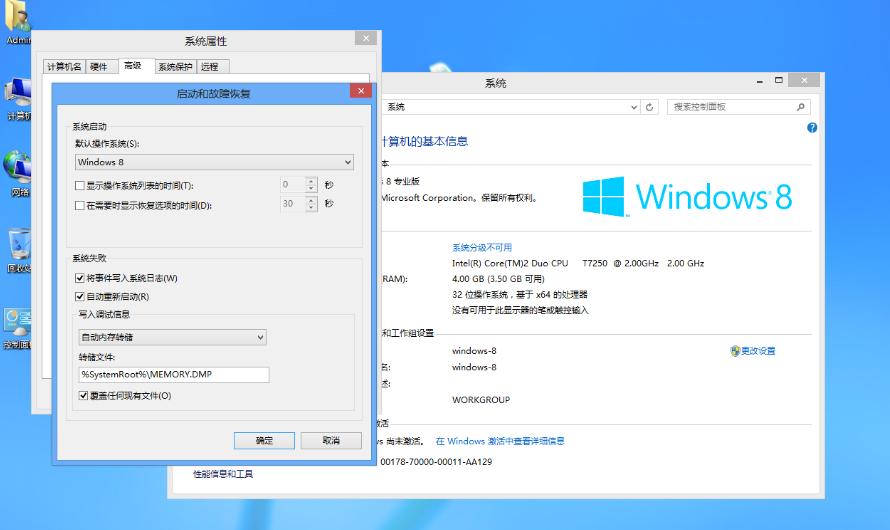Click the refresh icon in System window
Screen dimensions: 890x530
(649, 107)
